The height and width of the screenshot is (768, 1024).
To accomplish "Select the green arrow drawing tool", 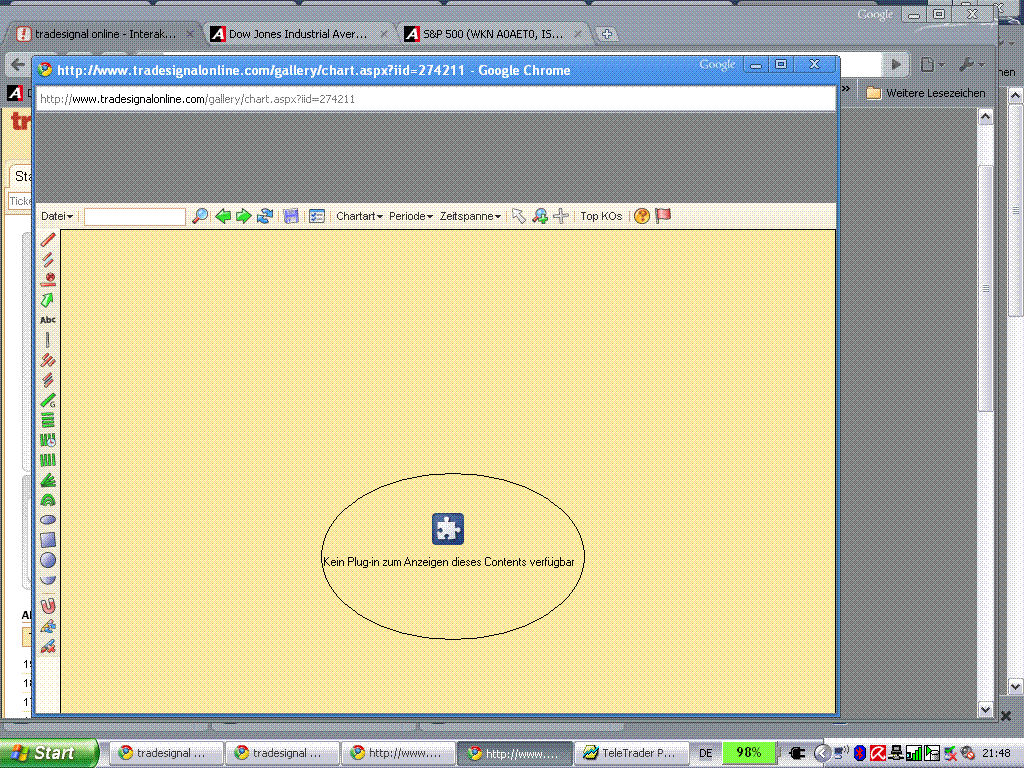I will pyautogui.click(x=48, y=300).
